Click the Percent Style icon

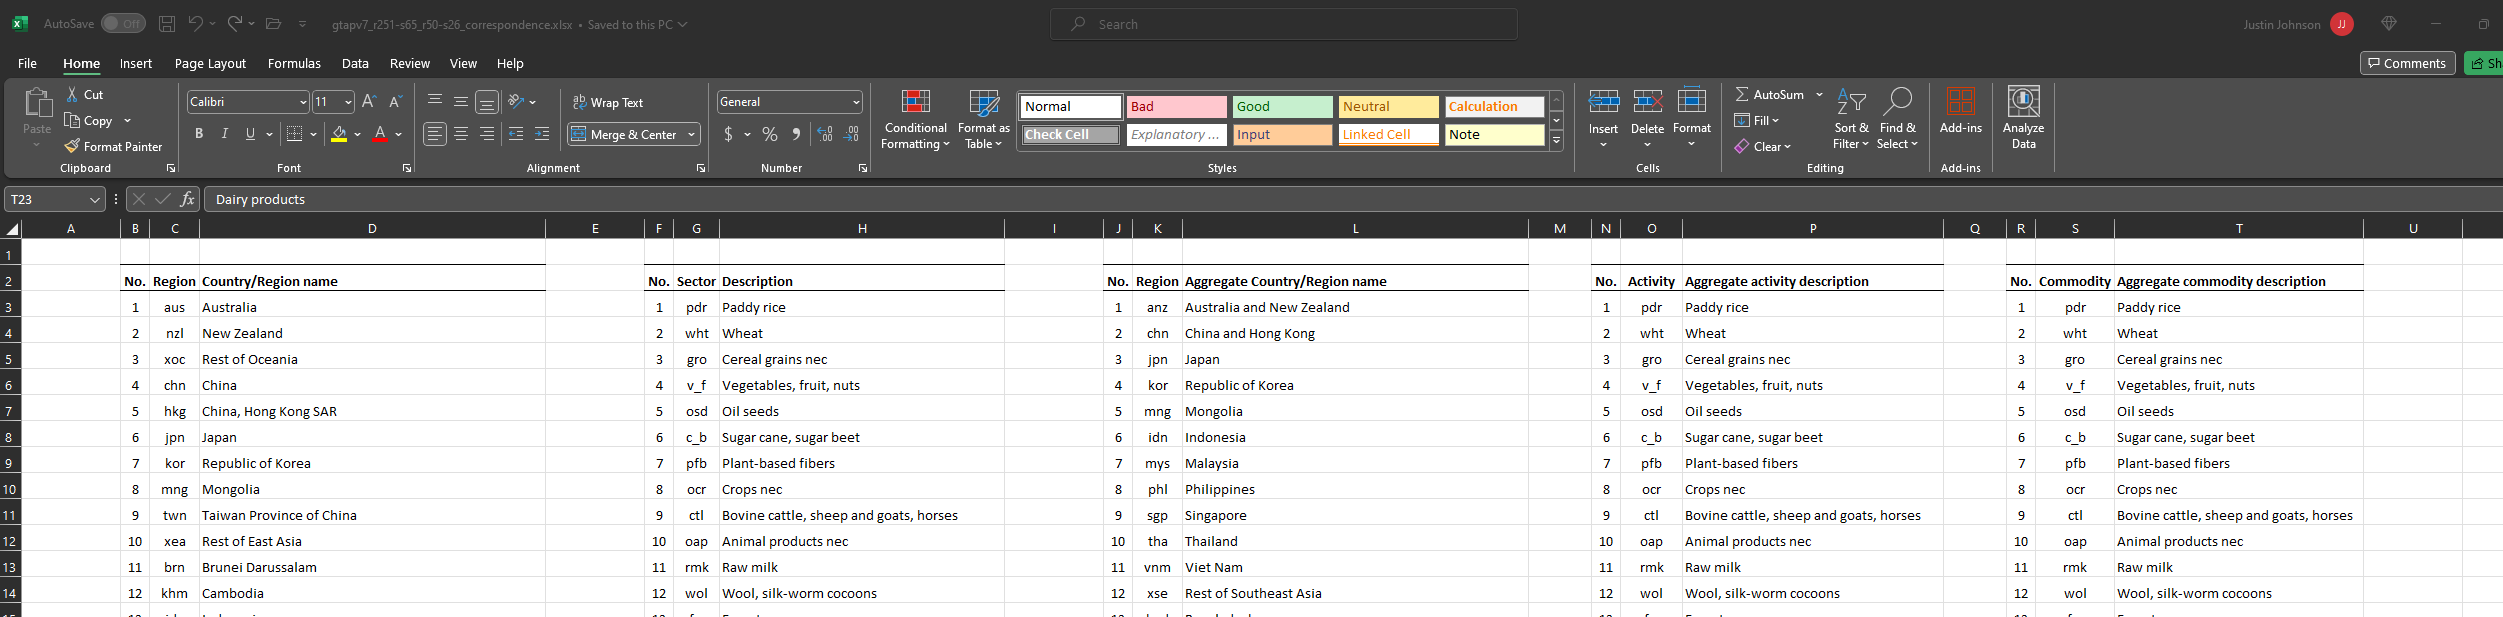point(770,134)
